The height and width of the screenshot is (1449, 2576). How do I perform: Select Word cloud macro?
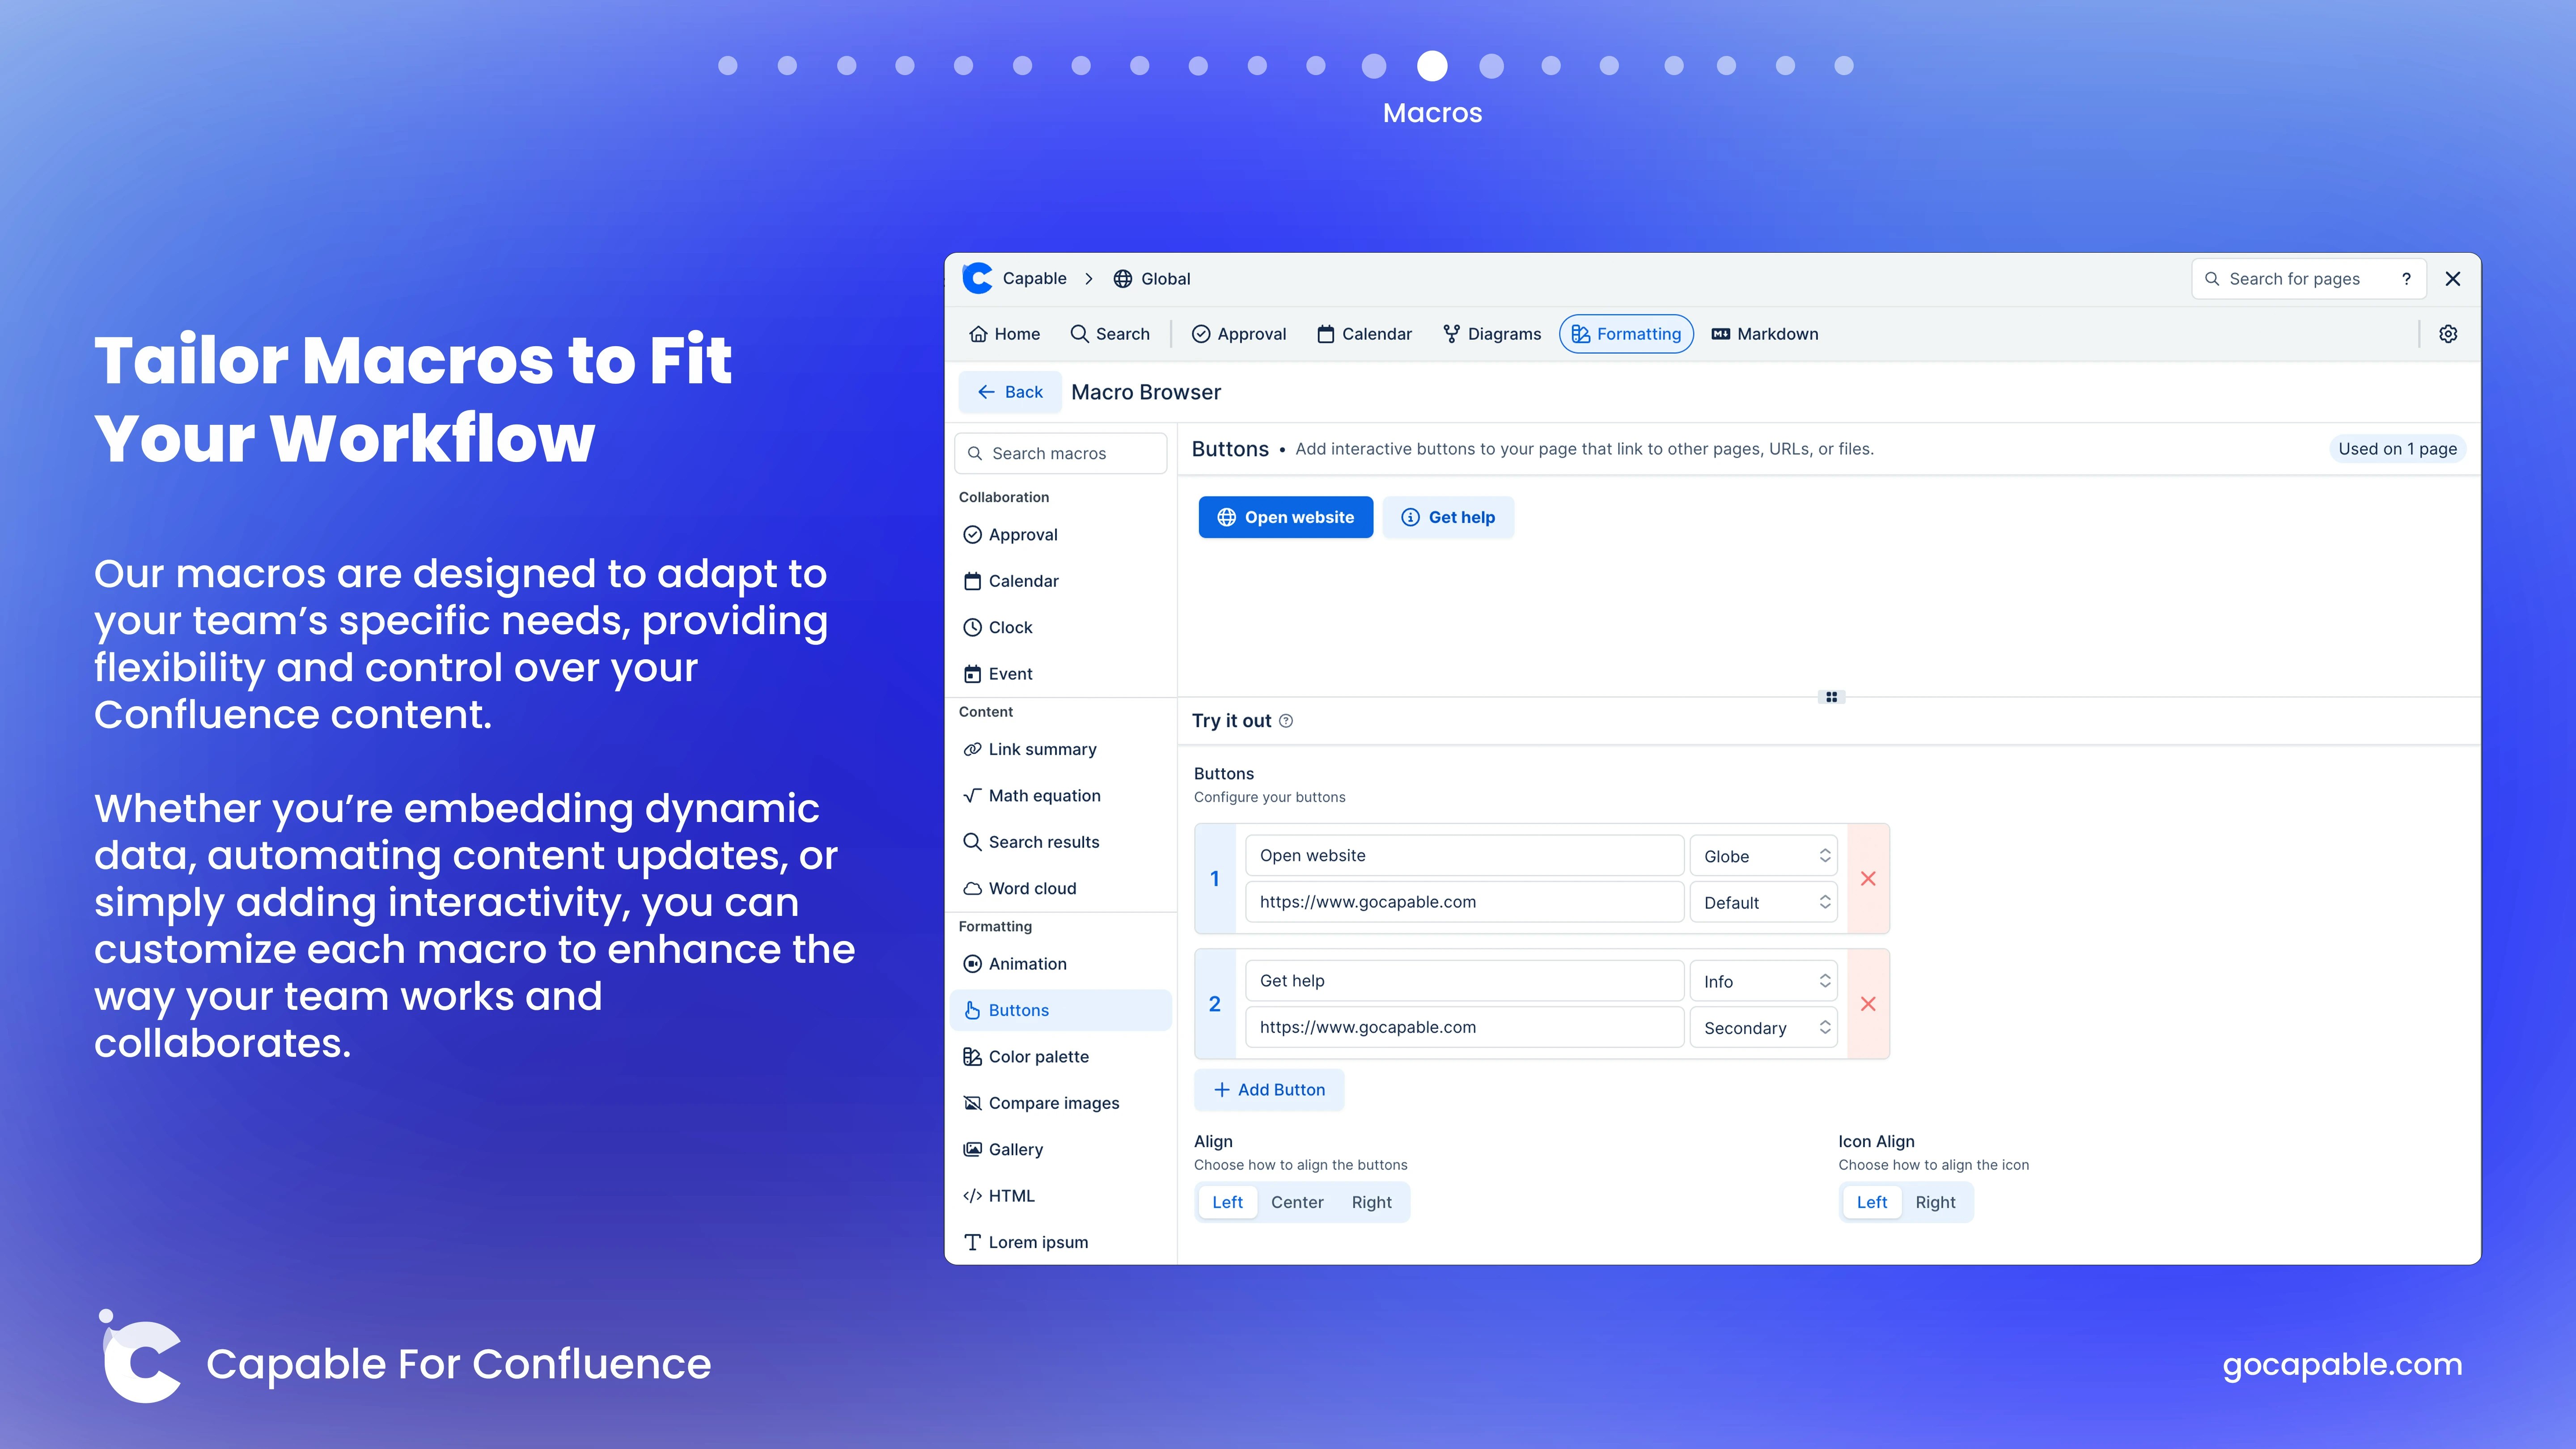pyautogui.click(x=1060, y=888)
